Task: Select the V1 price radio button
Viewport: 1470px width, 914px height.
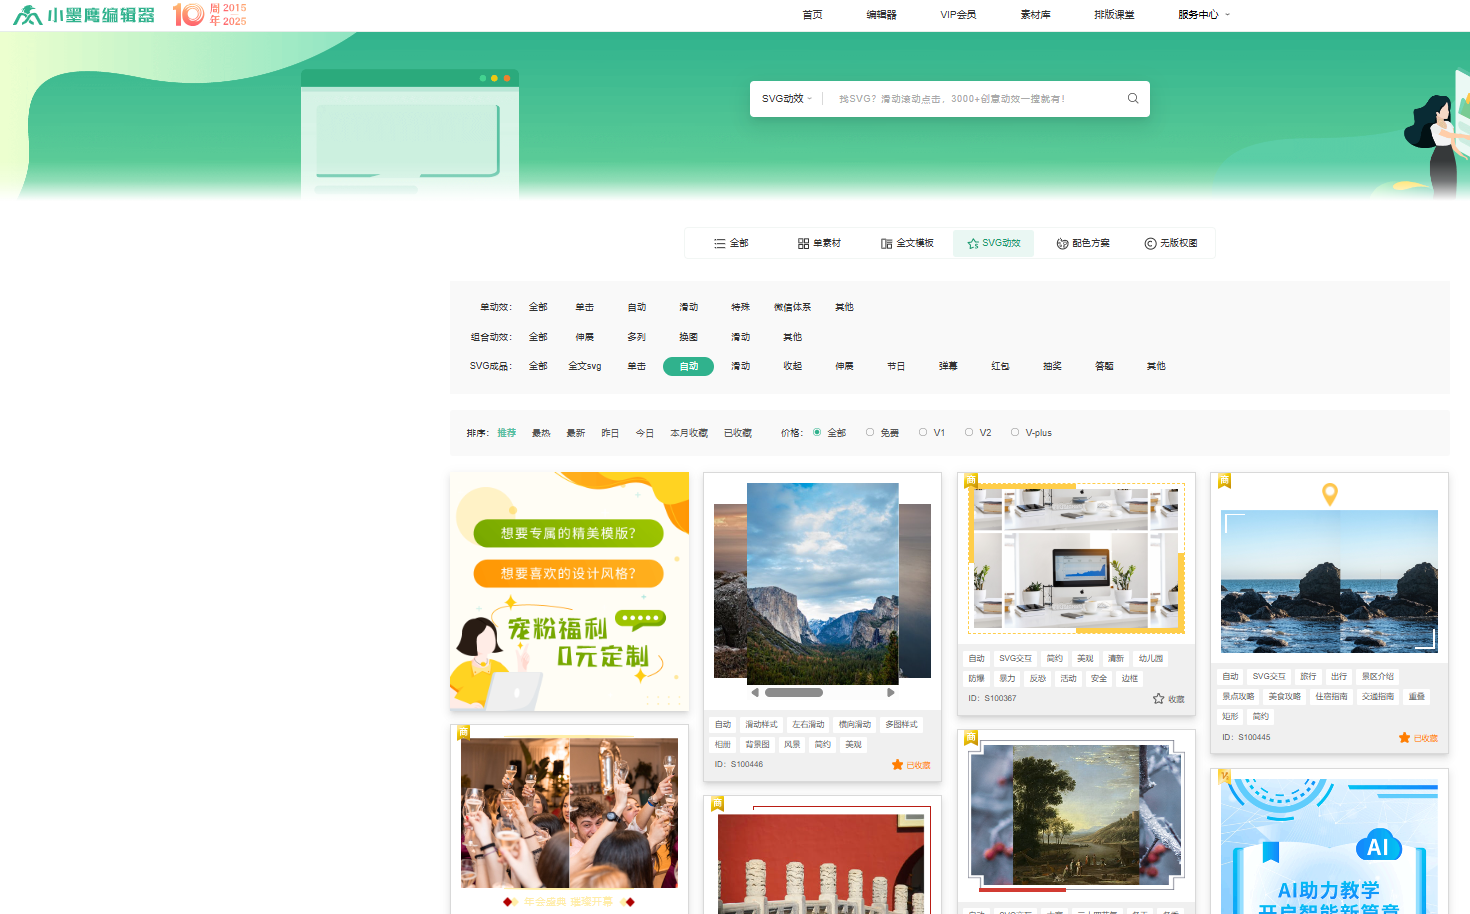Action: [x=923, y=433]
